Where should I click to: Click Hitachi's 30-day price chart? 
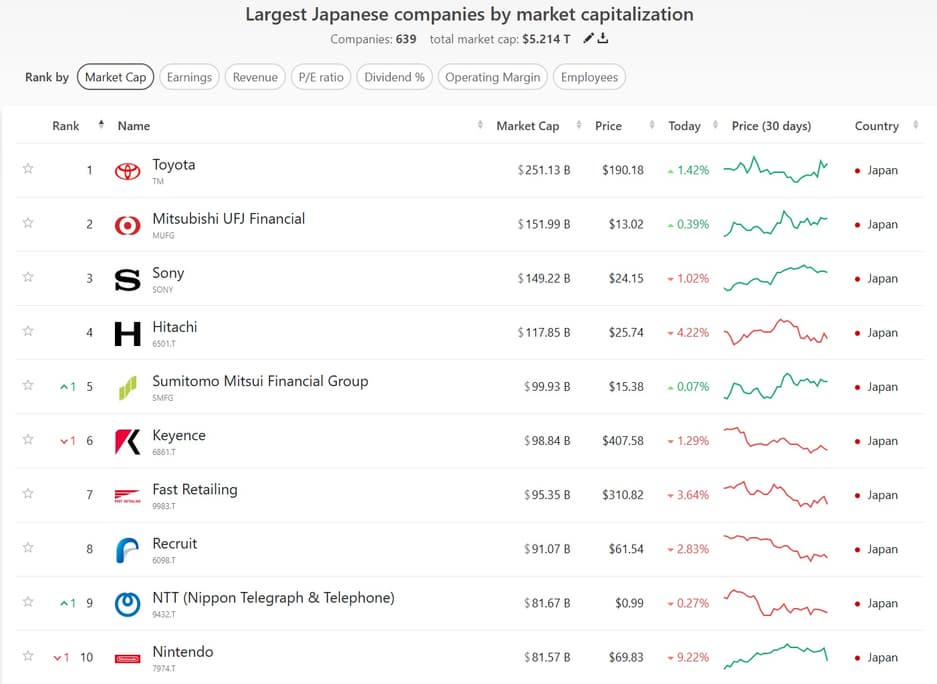pos(776,333)
